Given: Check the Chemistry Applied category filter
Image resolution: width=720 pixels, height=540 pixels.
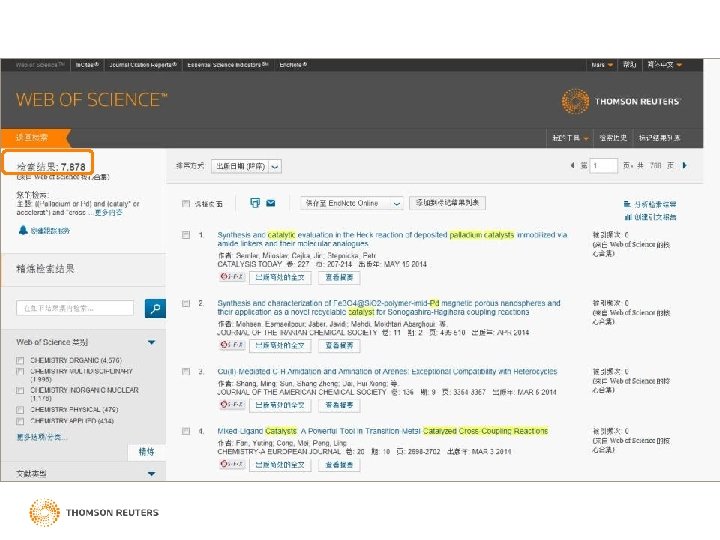Looking at the screenshot, I should tap(20, 422).
